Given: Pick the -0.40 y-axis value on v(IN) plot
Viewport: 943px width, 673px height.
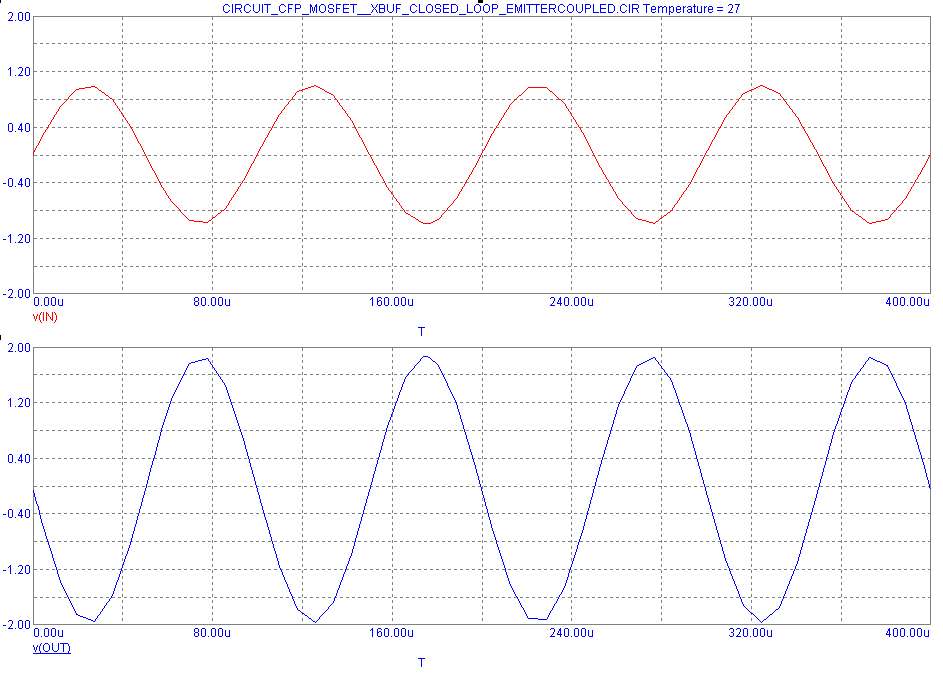Looking at the screenshot, I should 17,183.
